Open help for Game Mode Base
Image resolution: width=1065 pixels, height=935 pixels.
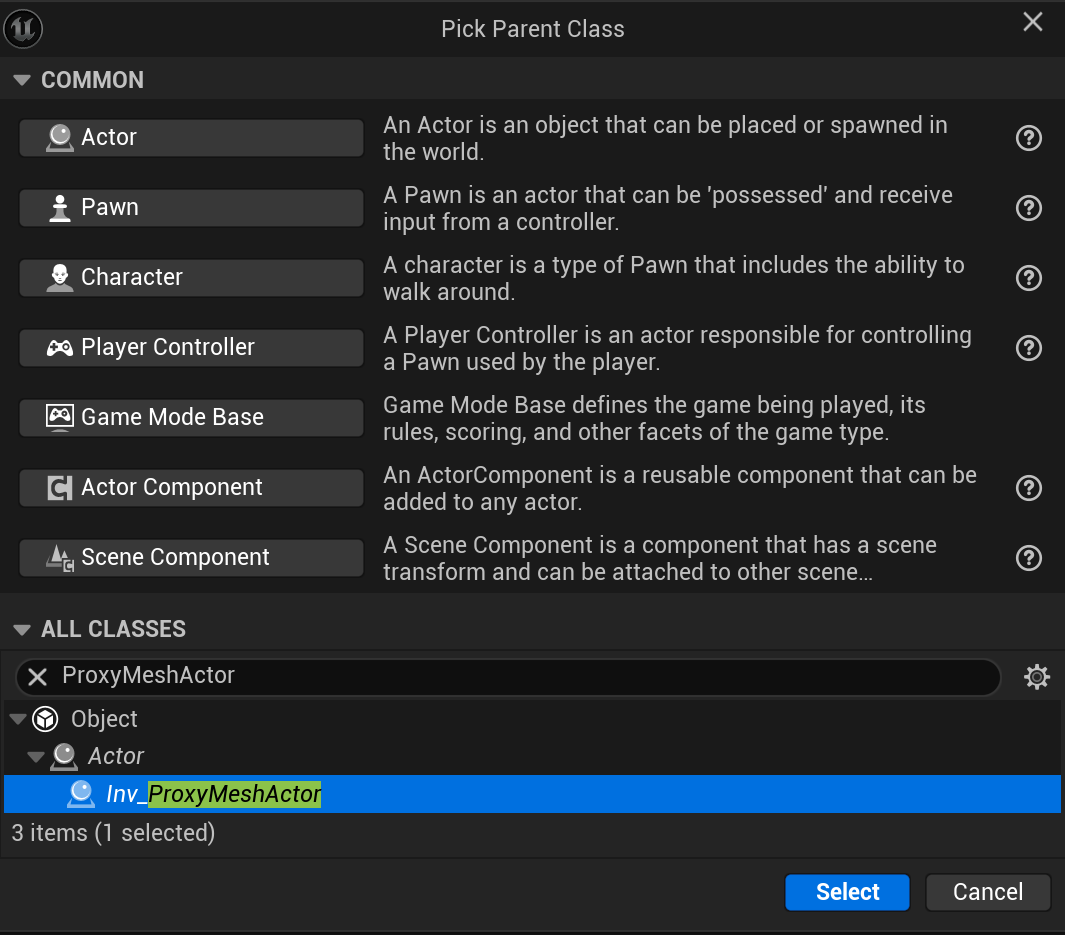pyautogui.click(x=1029, y=417)
